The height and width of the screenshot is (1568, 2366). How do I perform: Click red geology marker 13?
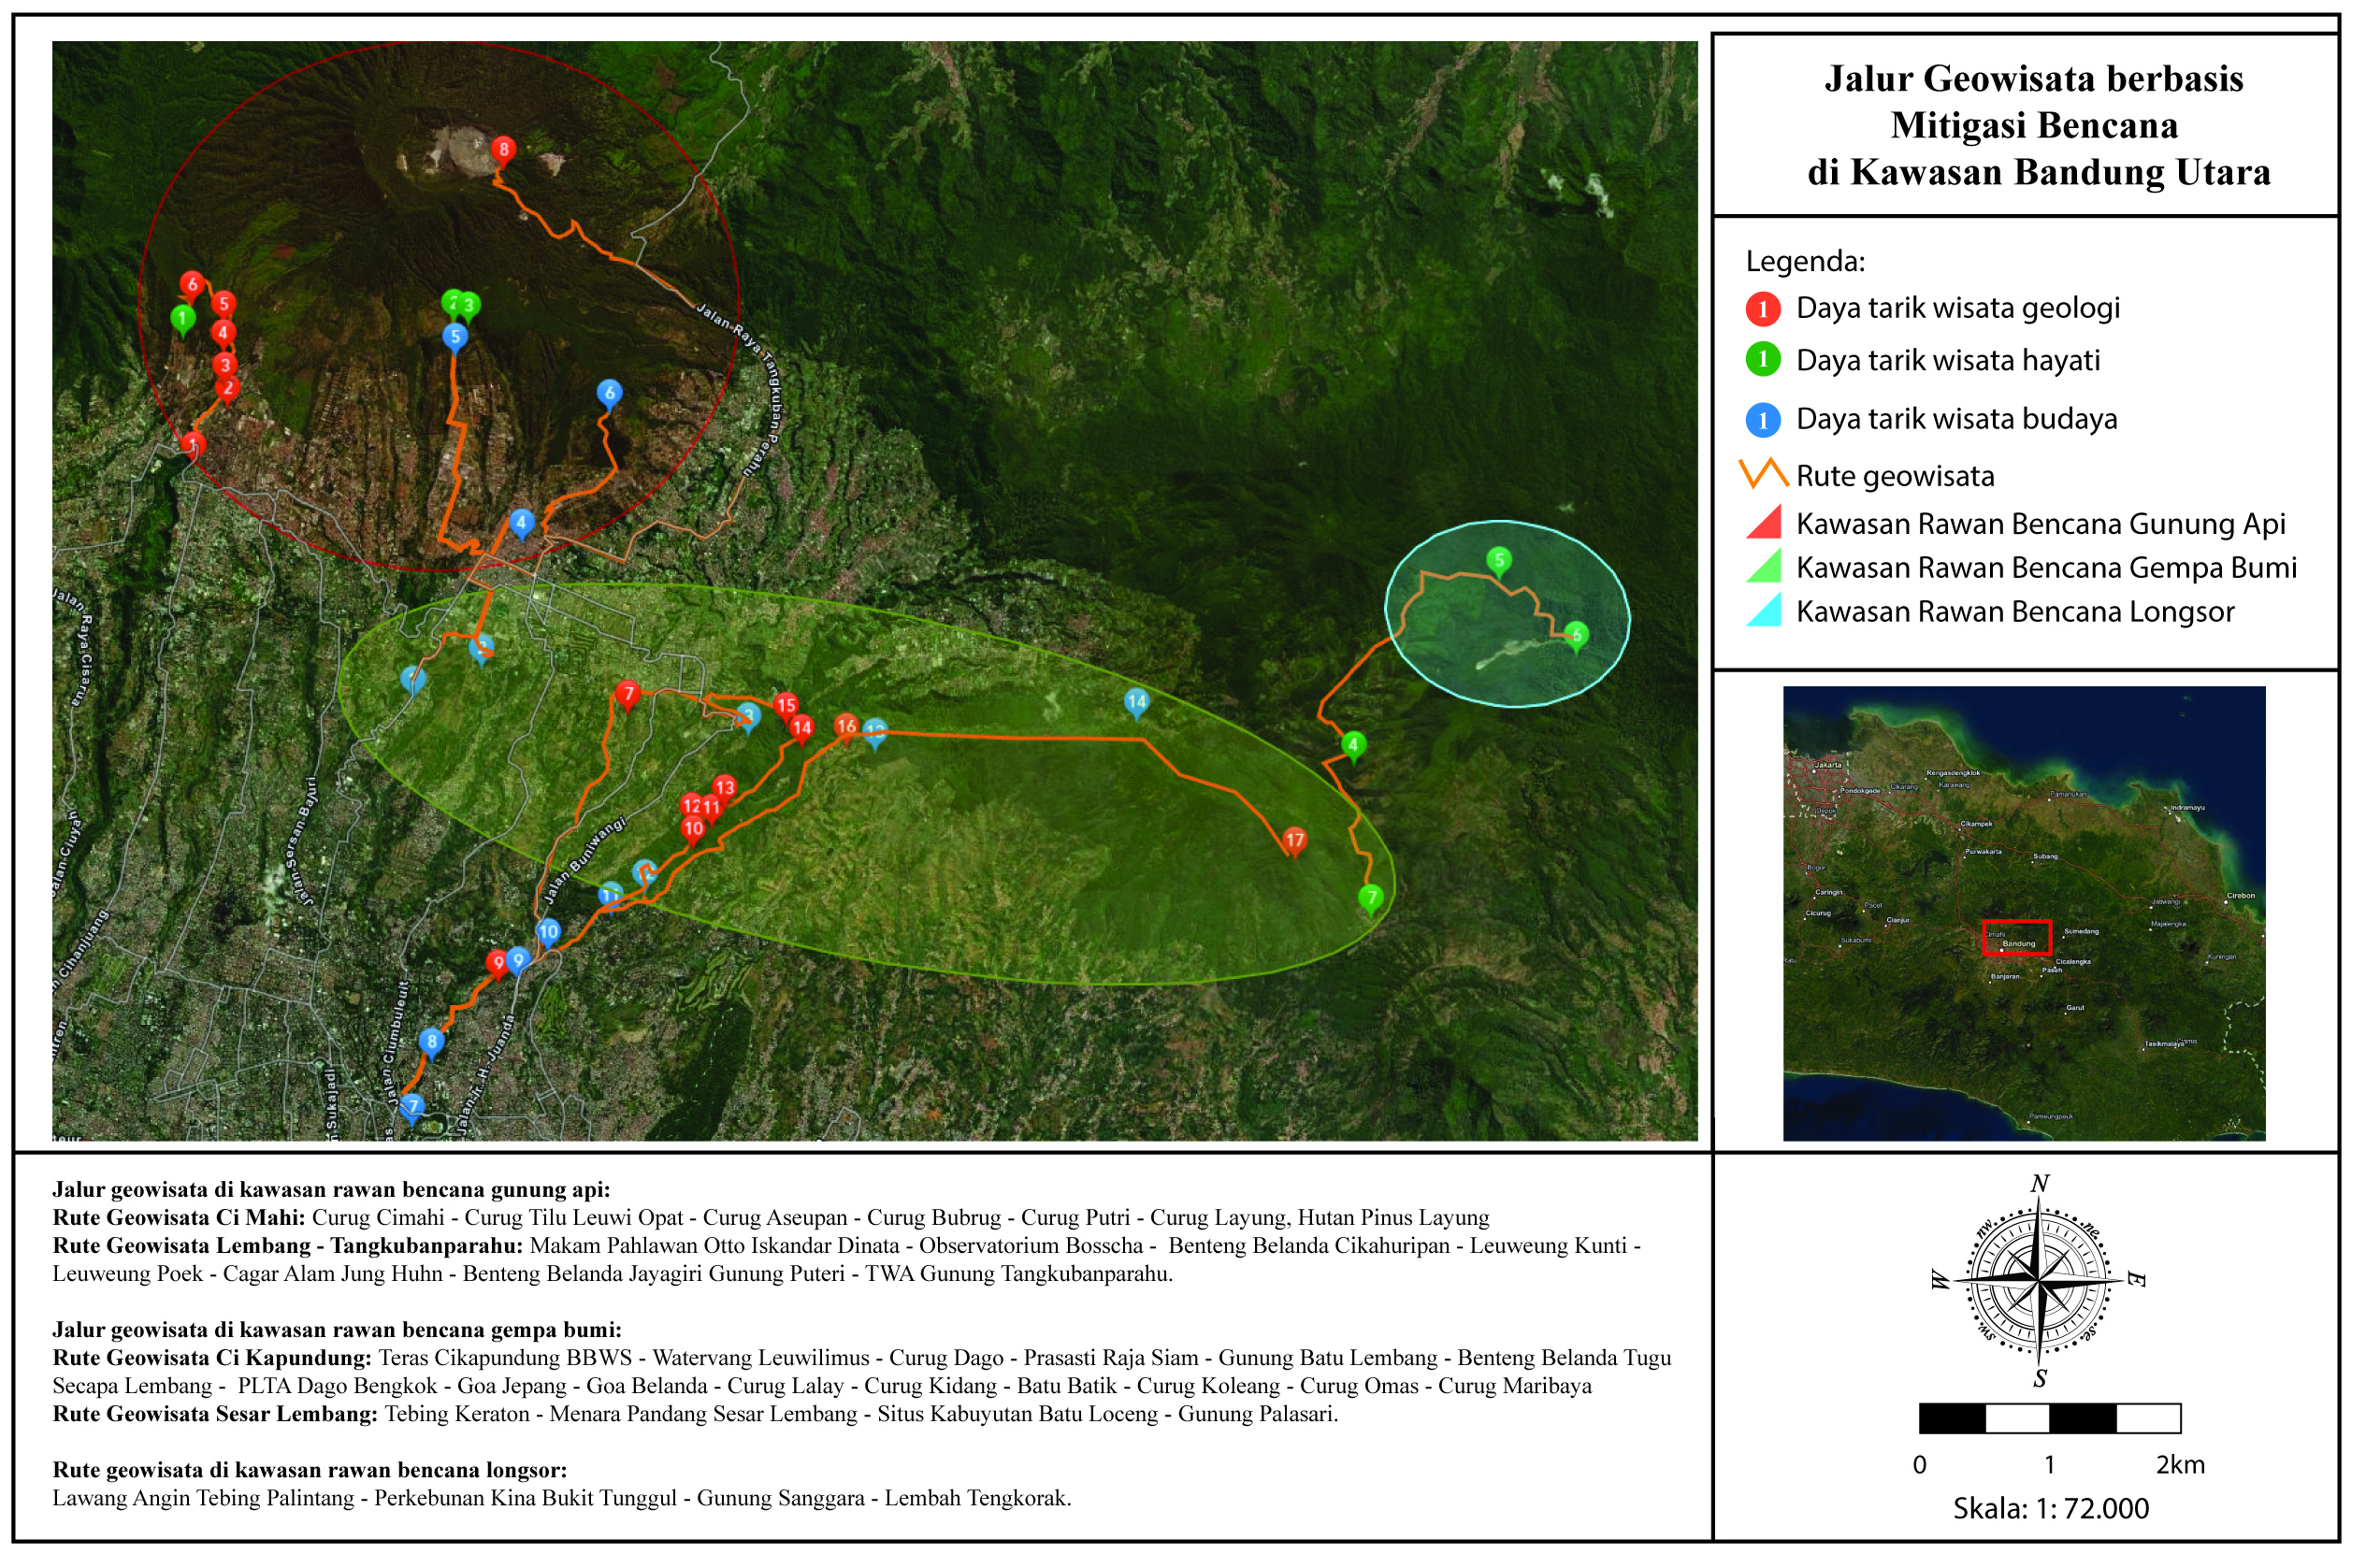click(726, 790)
